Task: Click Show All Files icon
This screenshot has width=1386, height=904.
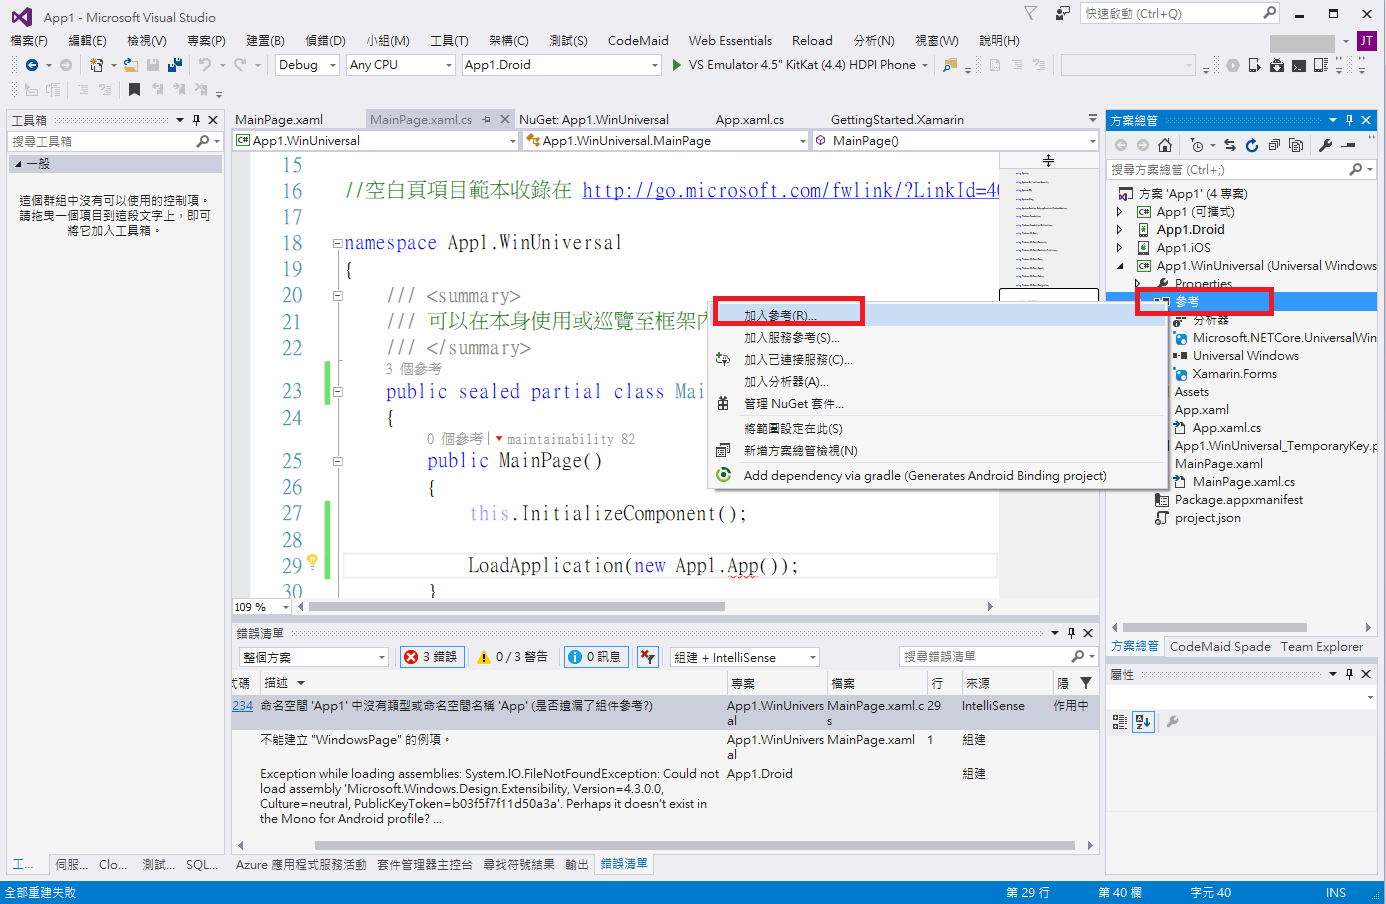Action: coord(1296,145)
